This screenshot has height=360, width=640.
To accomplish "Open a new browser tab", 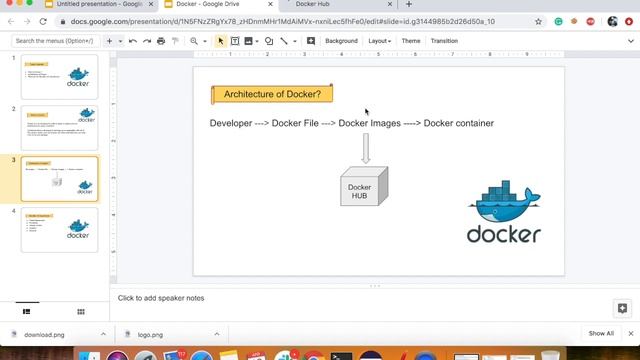I will click(409, 4).
